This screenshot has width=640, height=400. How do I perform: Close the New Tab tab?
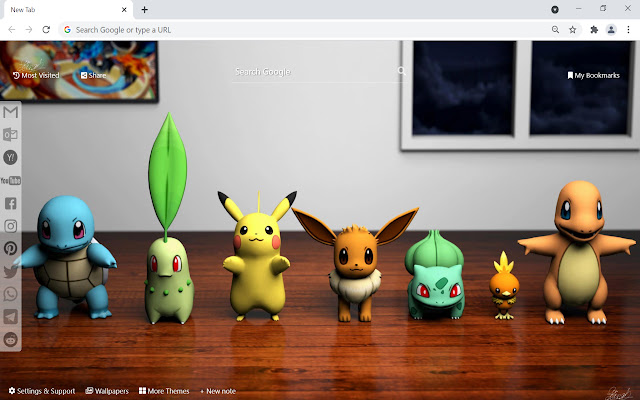pos(124,10)
